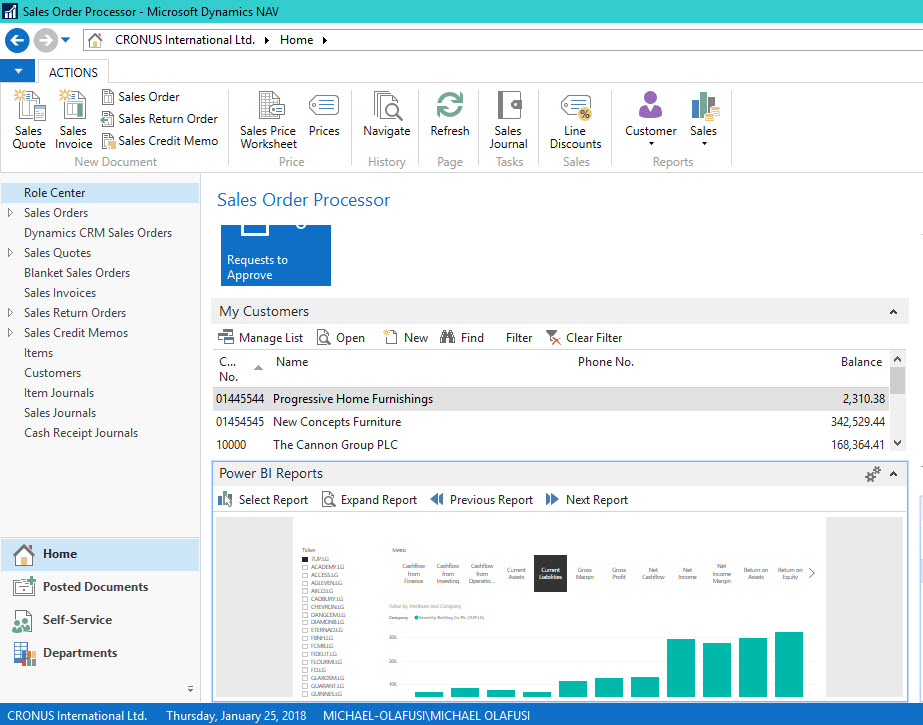
Task: Open the Customer reports menu
Action: click(x=650, y=118)
